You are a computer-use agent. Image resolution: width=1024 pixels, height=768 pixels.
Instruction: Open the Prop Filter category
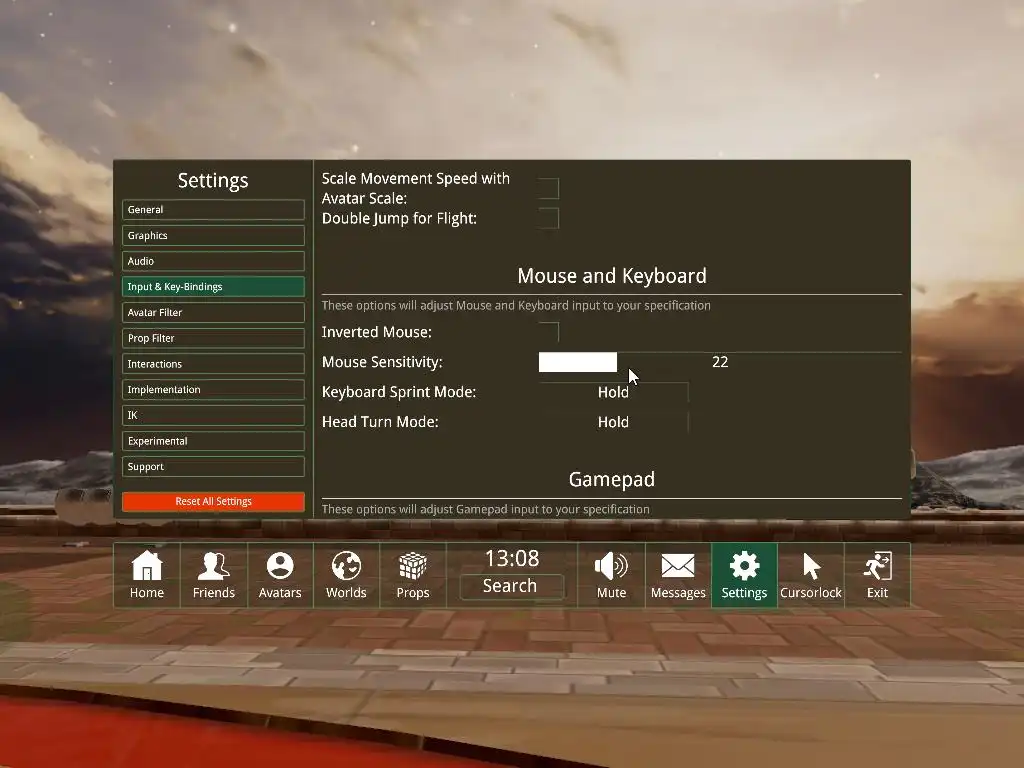point(213,338)
